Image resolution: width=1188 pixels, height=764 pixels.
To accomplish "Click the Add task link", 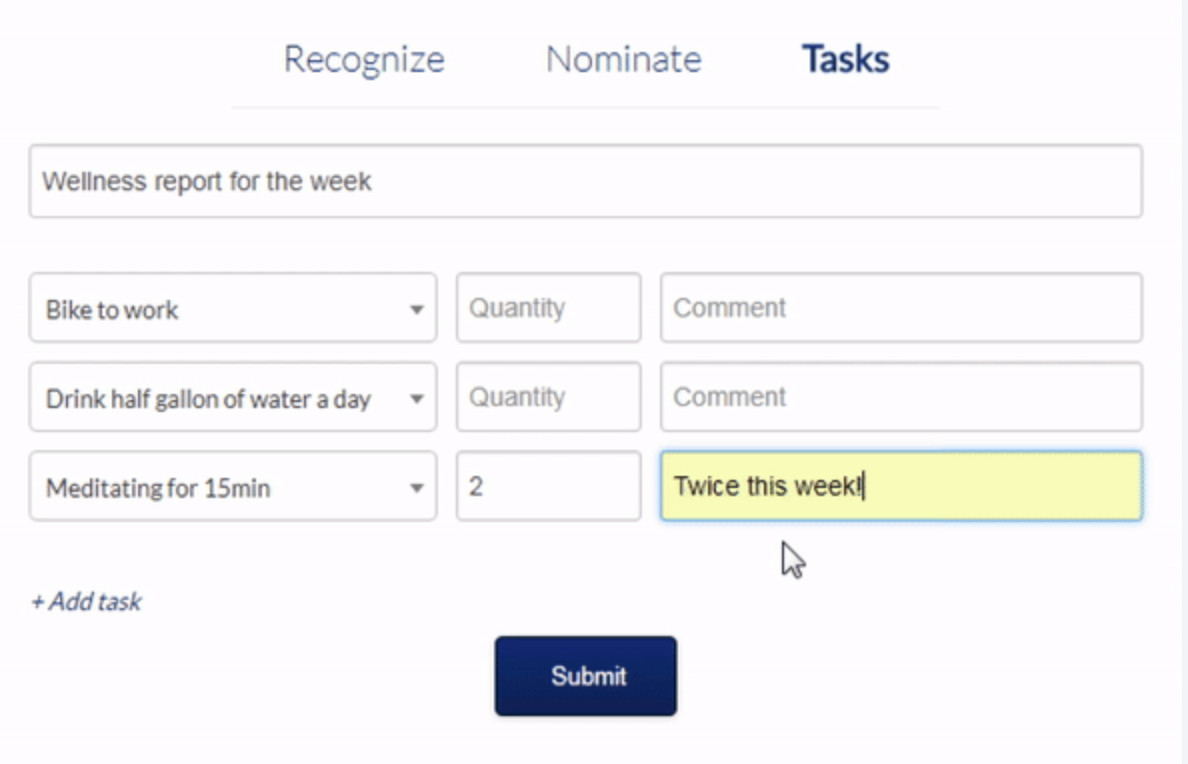I will tap(87, 602).
